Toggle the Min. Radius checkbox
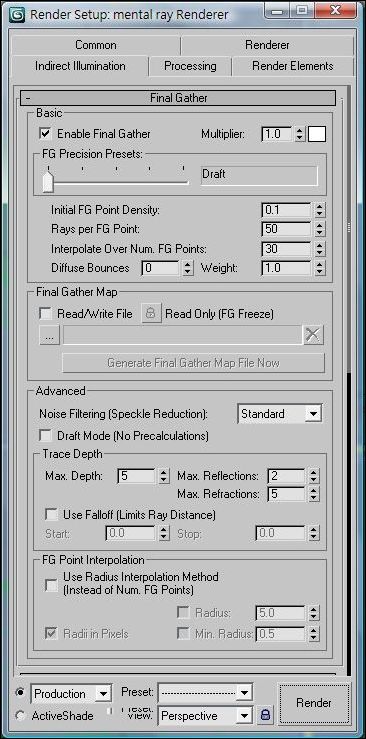Screen dimensions: 366x739 tap(183, 633)
